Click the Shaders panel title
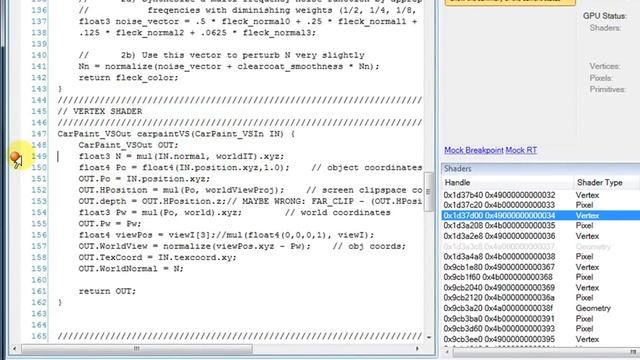 coord(458,169)
